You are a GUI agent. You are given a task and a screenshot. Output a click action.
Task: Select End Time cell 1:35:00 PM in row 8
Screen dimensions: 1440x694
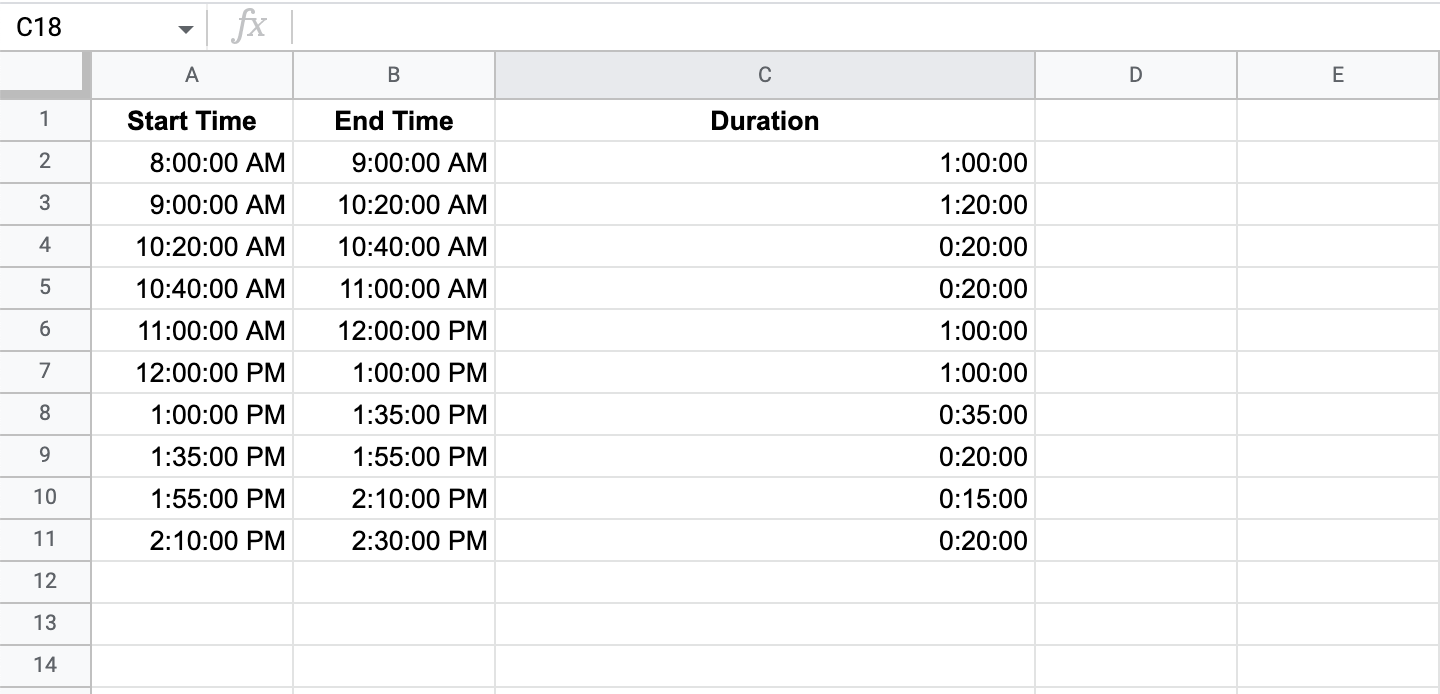(394, 414)
